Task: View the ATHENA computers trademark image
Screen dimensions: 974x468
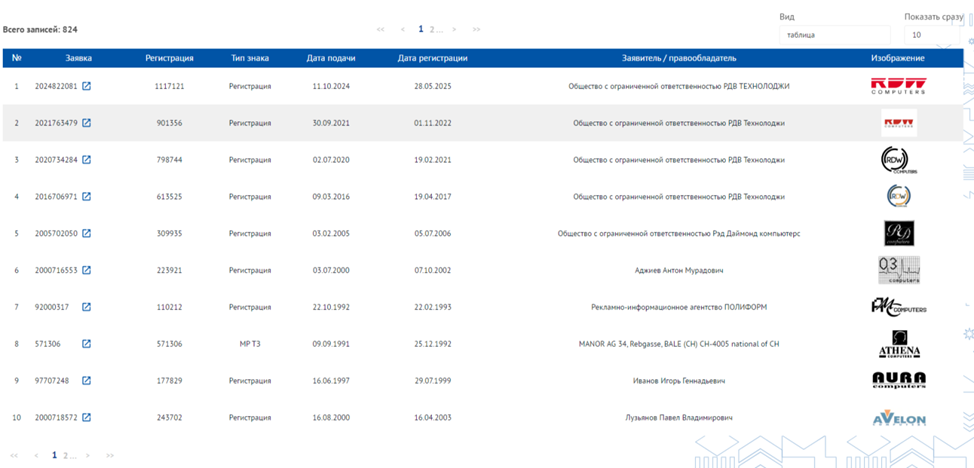Action: pos(898,344)
